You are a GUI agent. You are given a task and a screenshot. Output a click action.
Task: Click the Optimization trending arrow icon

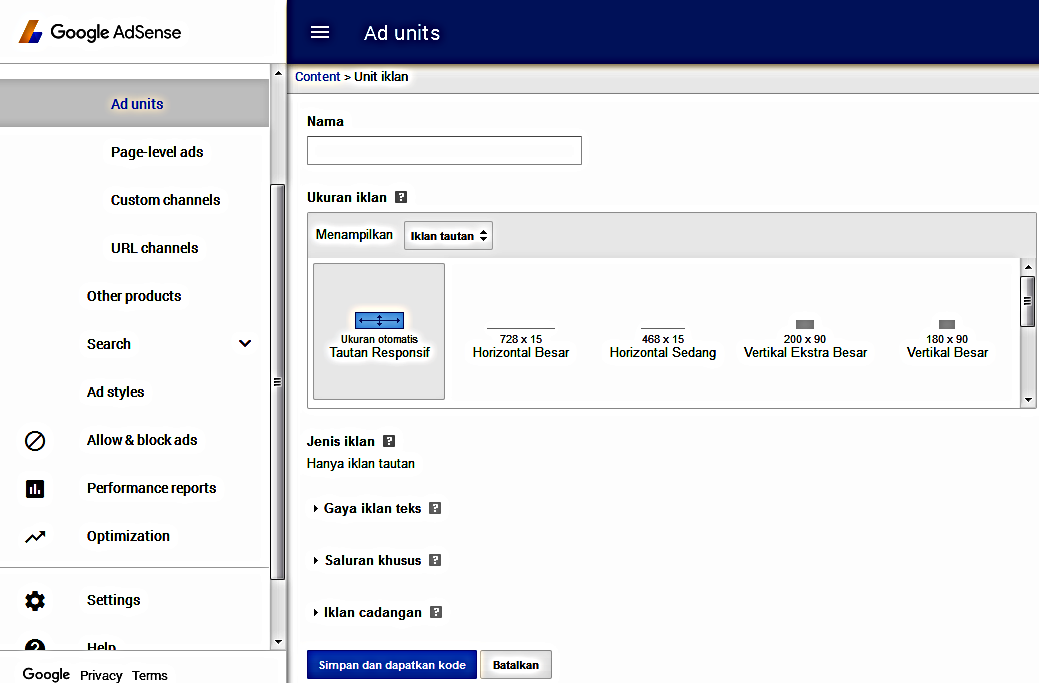[34, 536]
